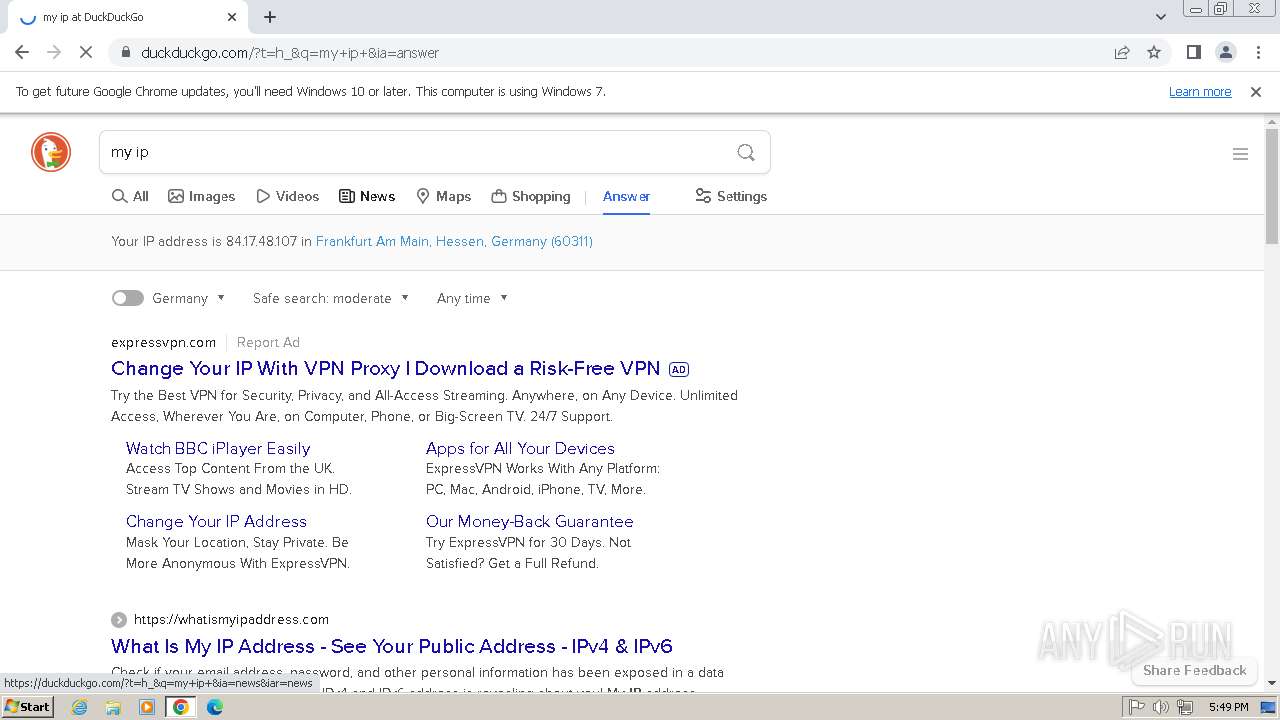Switch to the Maps tab
The image size is (1280, 720).
(x=443, y=196)
